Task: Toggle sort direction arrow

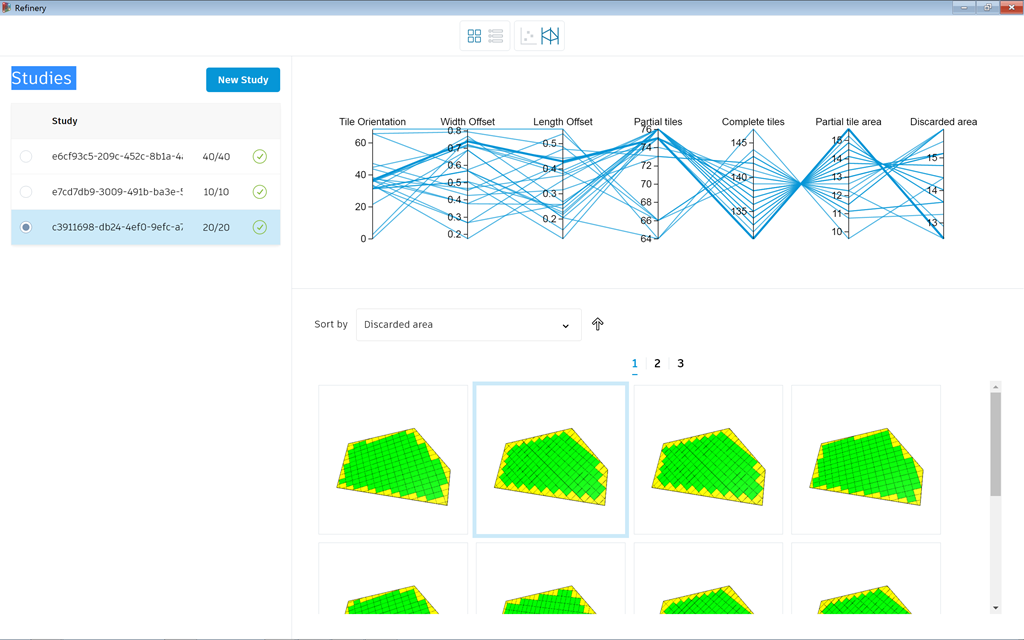Action: click(x=598, y=324)
